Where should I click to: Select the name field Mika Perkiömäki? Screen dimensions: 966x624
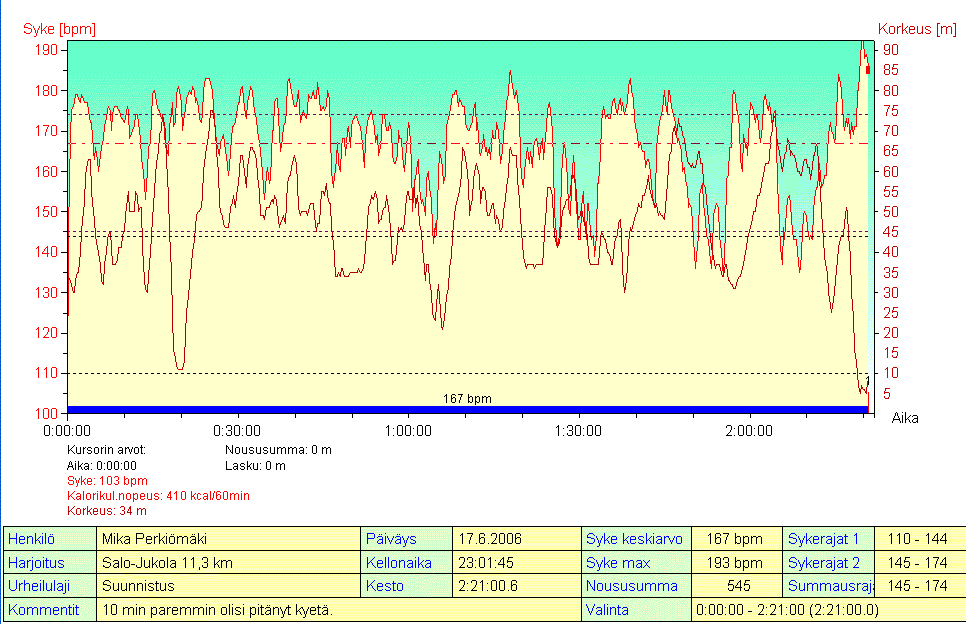pyautogui.click(x=153, y=539)
